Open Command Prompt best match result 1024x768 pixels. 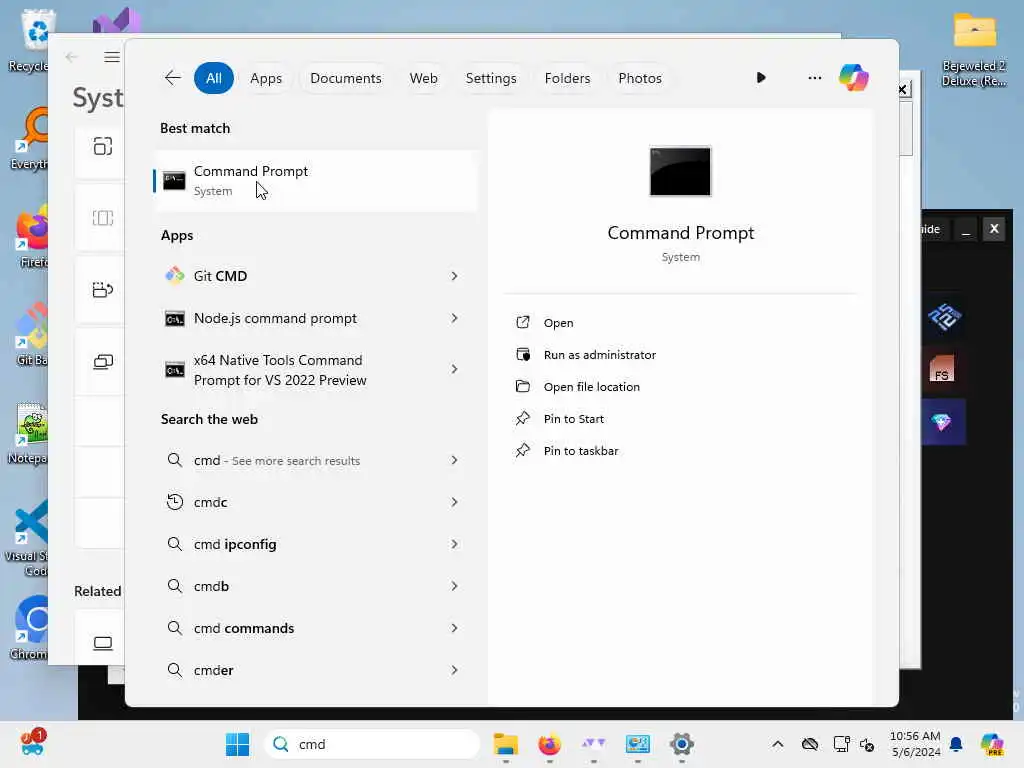[315, 181]
